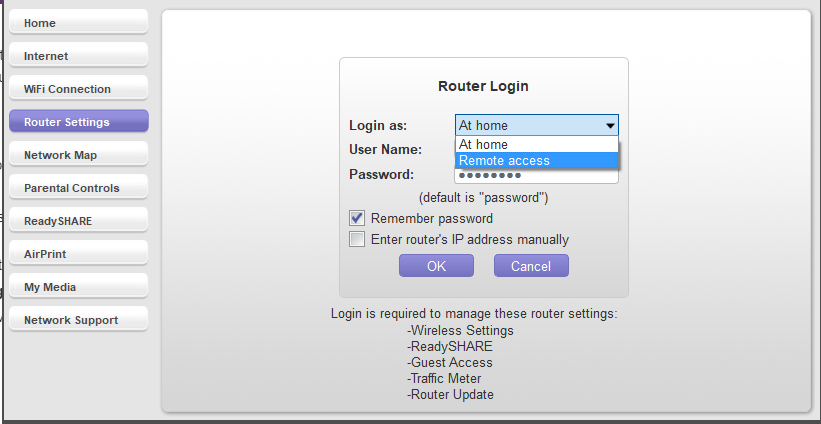Click the -Wireless Settings line
Image resolution: width=821 pixels, height=424 pixels.
coord(460,331)
